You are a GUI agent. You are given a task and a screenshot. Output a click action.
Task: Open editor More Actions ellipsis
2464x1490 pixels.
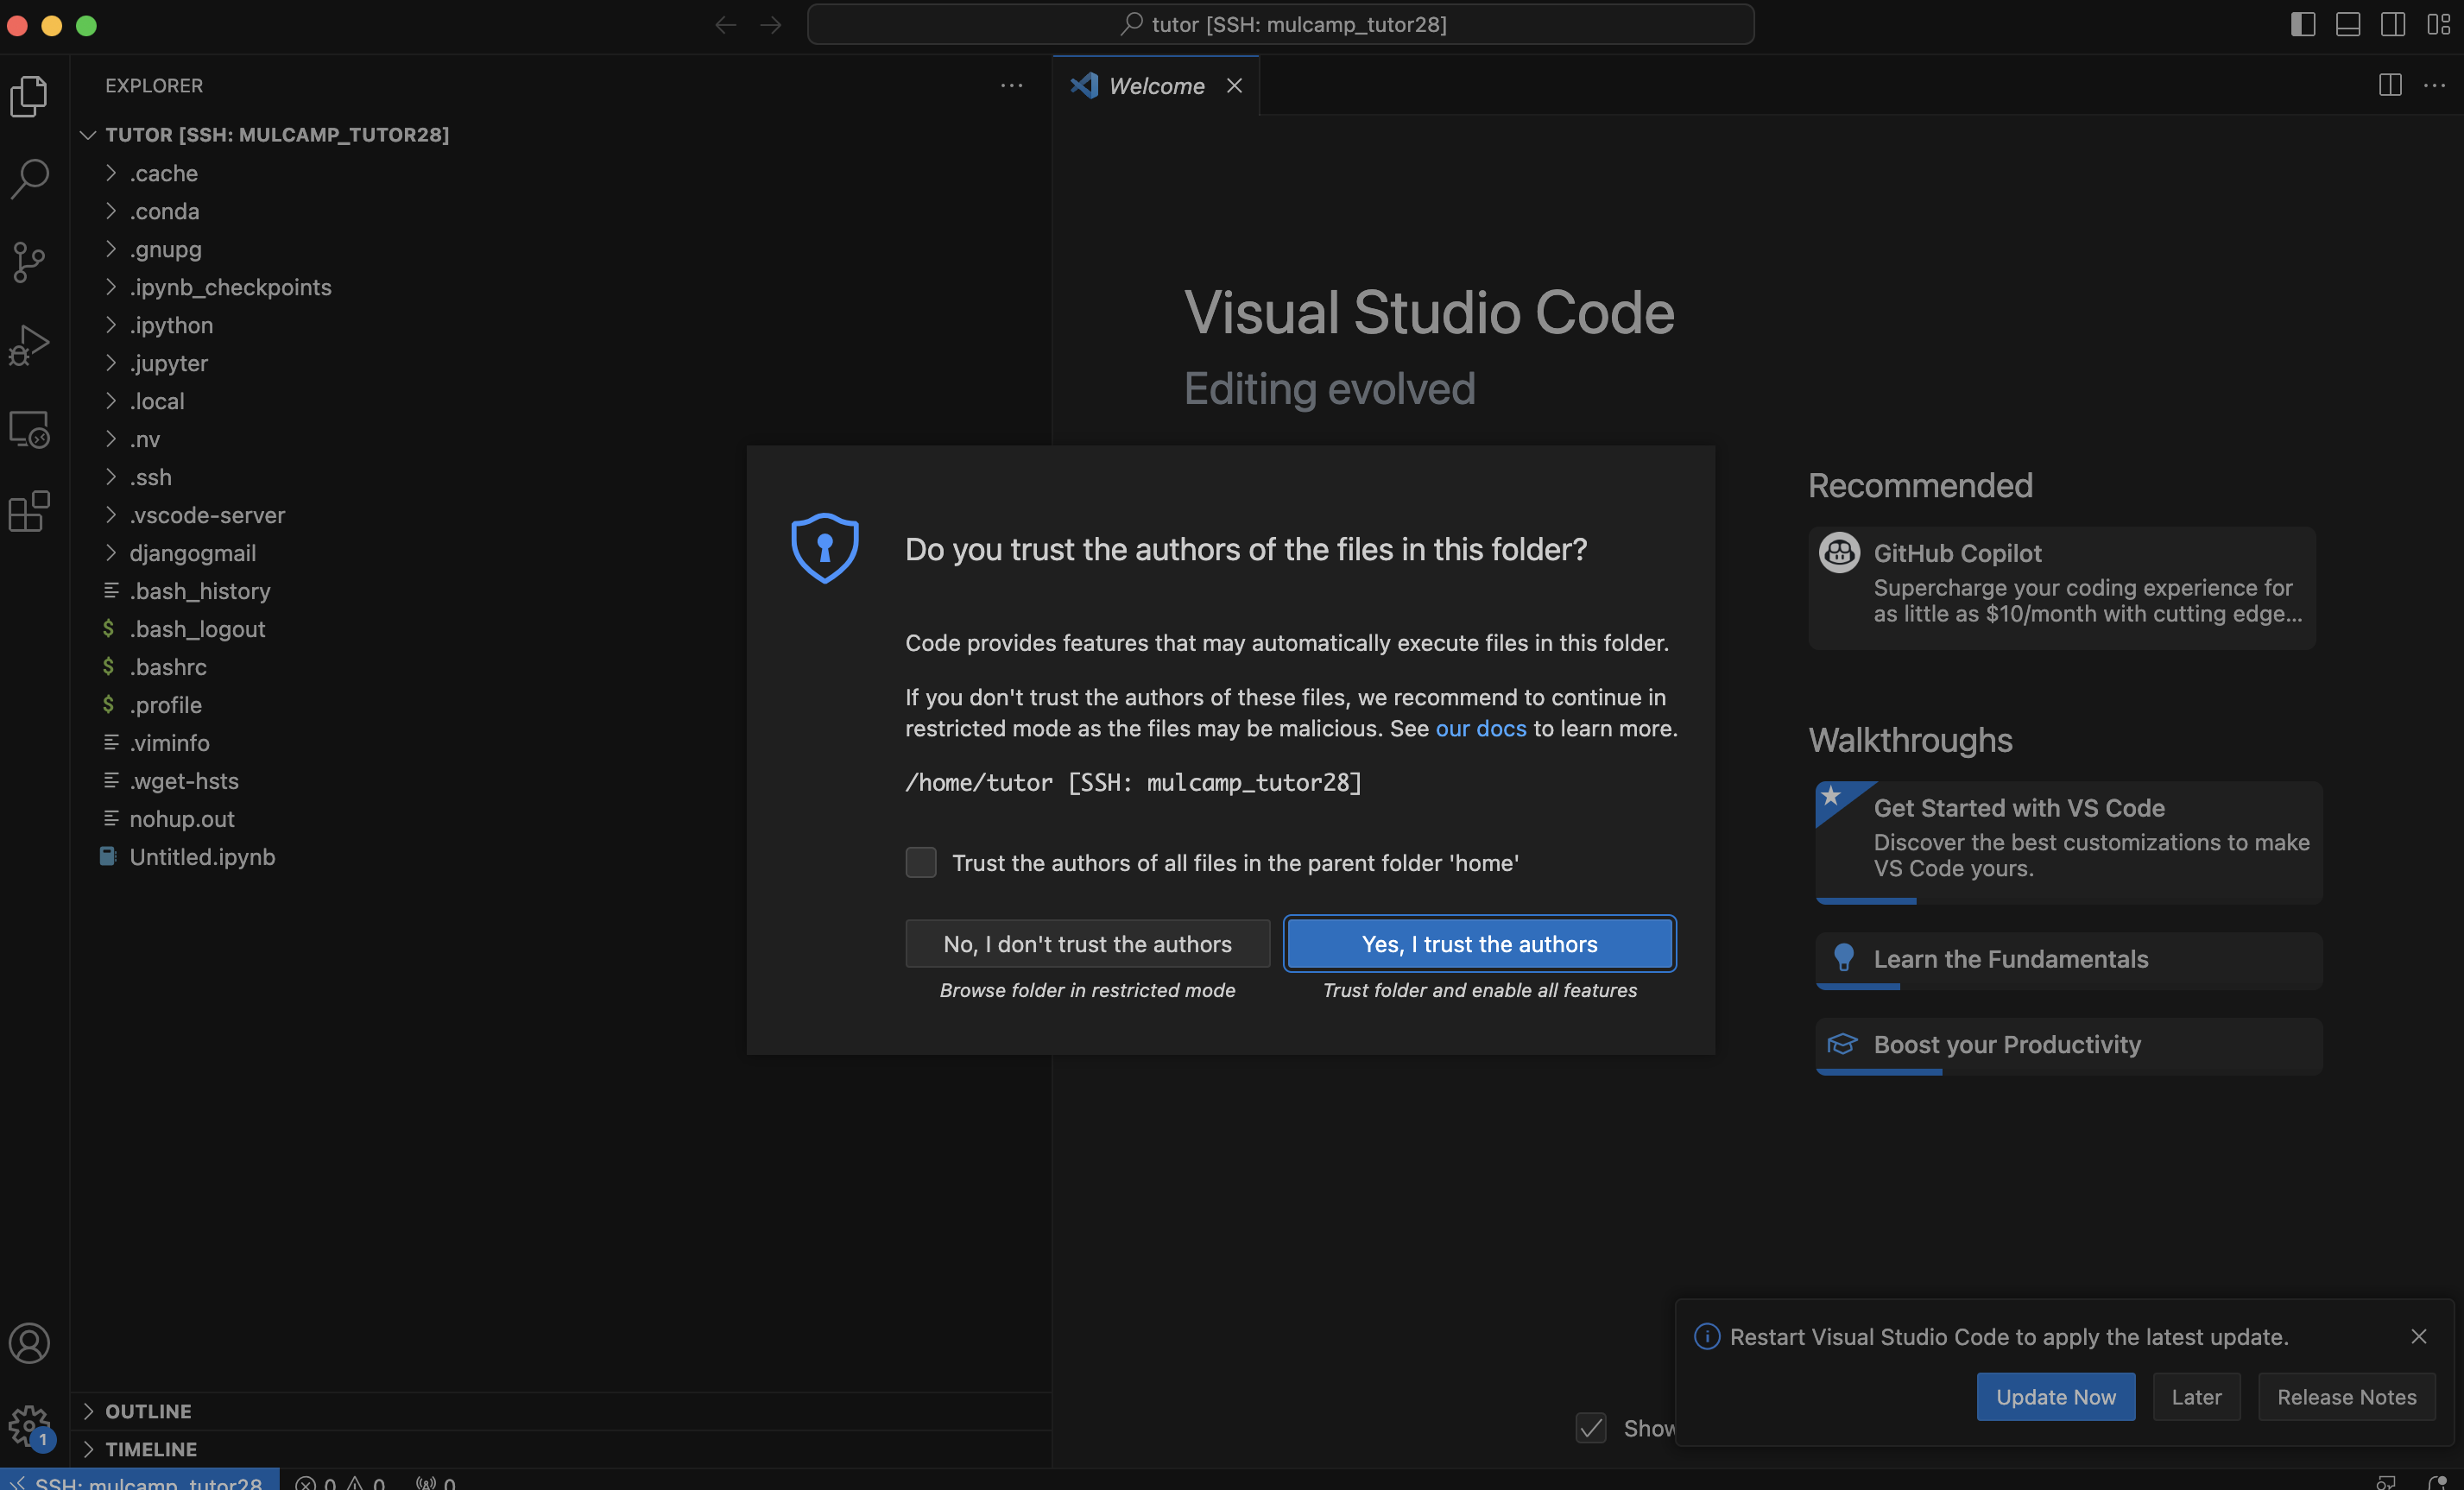pyautogui.click(x=2434, y=85)
